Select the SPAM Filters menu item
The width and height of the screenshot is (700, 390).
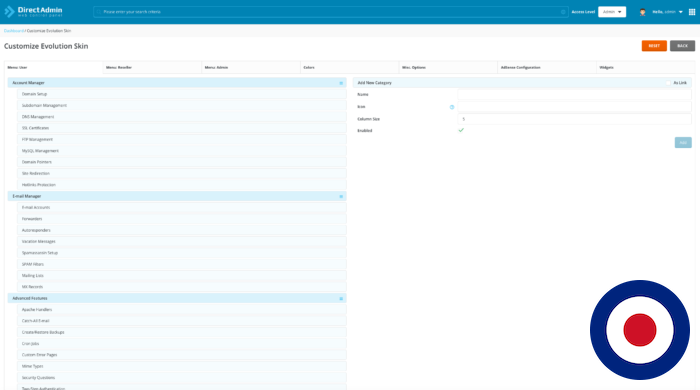(182, 264)
